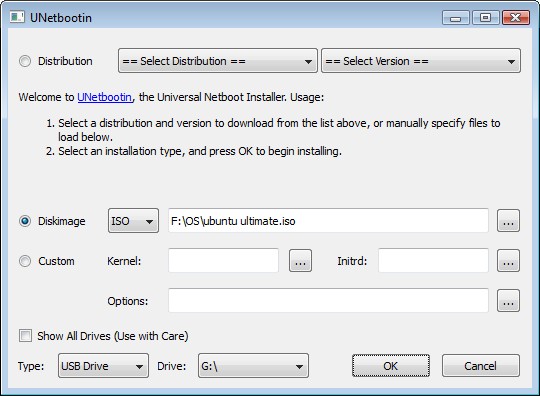Click the Cancel button
The width and height of the screenshot is (540, 396).
pyautogui.click(x=481, y=365)
